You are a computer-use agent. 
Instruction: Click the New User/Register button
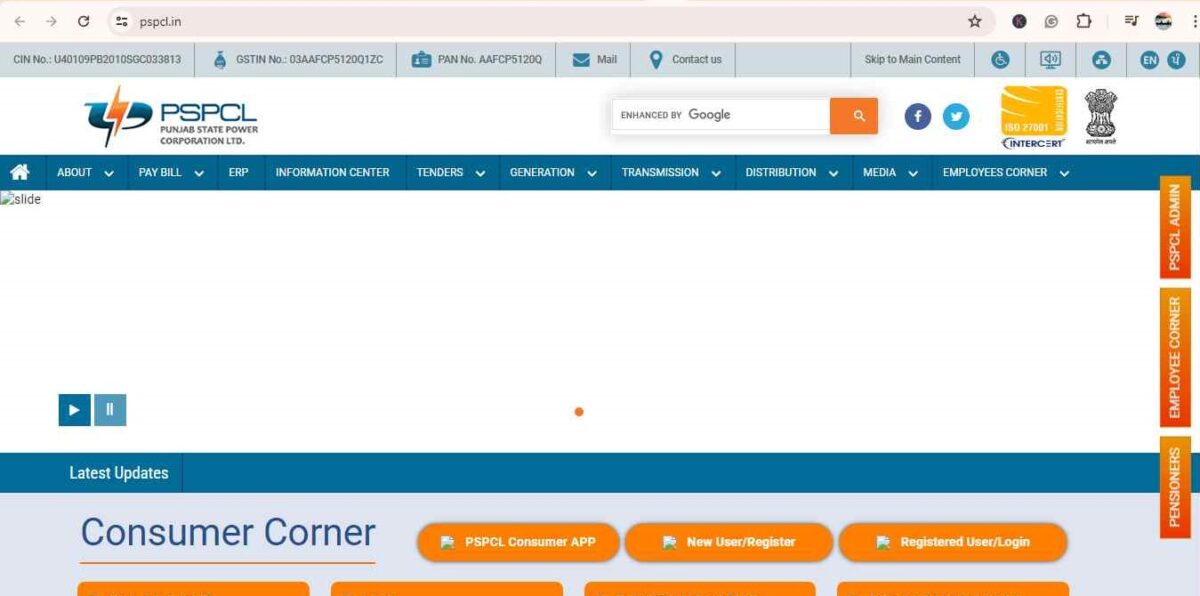(729, 542)
